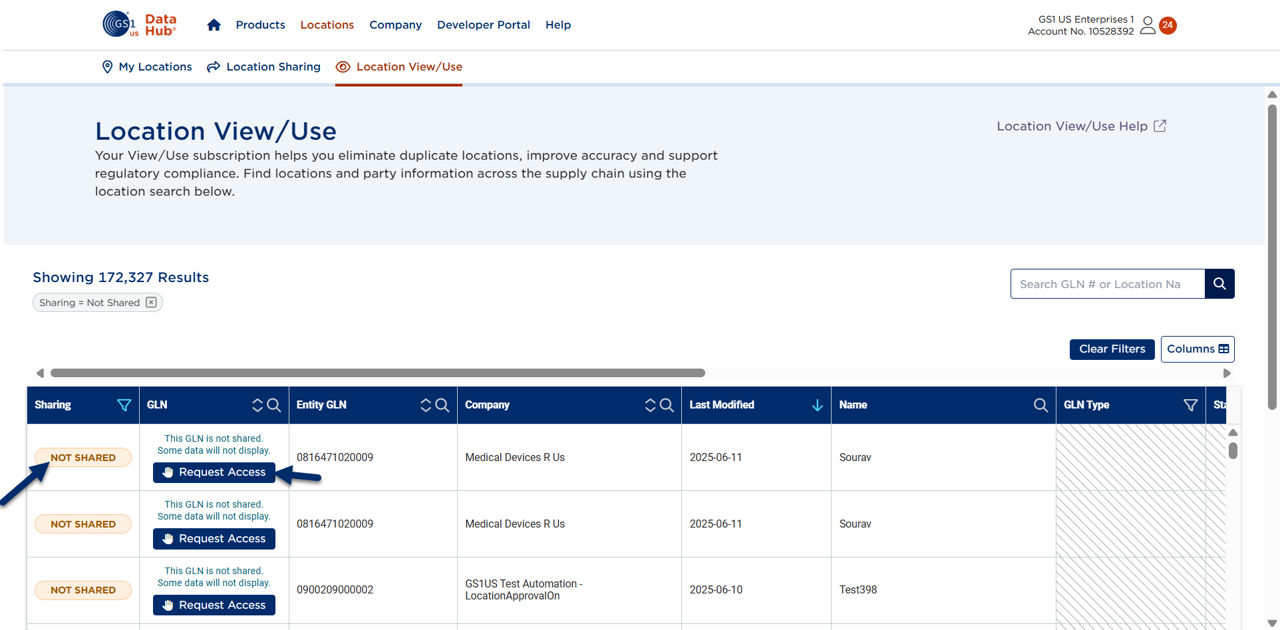
Task: Select the date 2025-06-10
Action: click(716, 590)
